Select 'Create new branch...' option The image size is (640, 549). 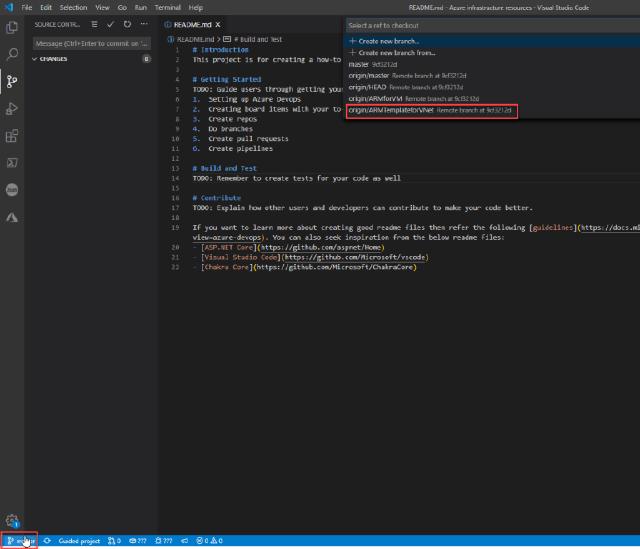[385, 41]
